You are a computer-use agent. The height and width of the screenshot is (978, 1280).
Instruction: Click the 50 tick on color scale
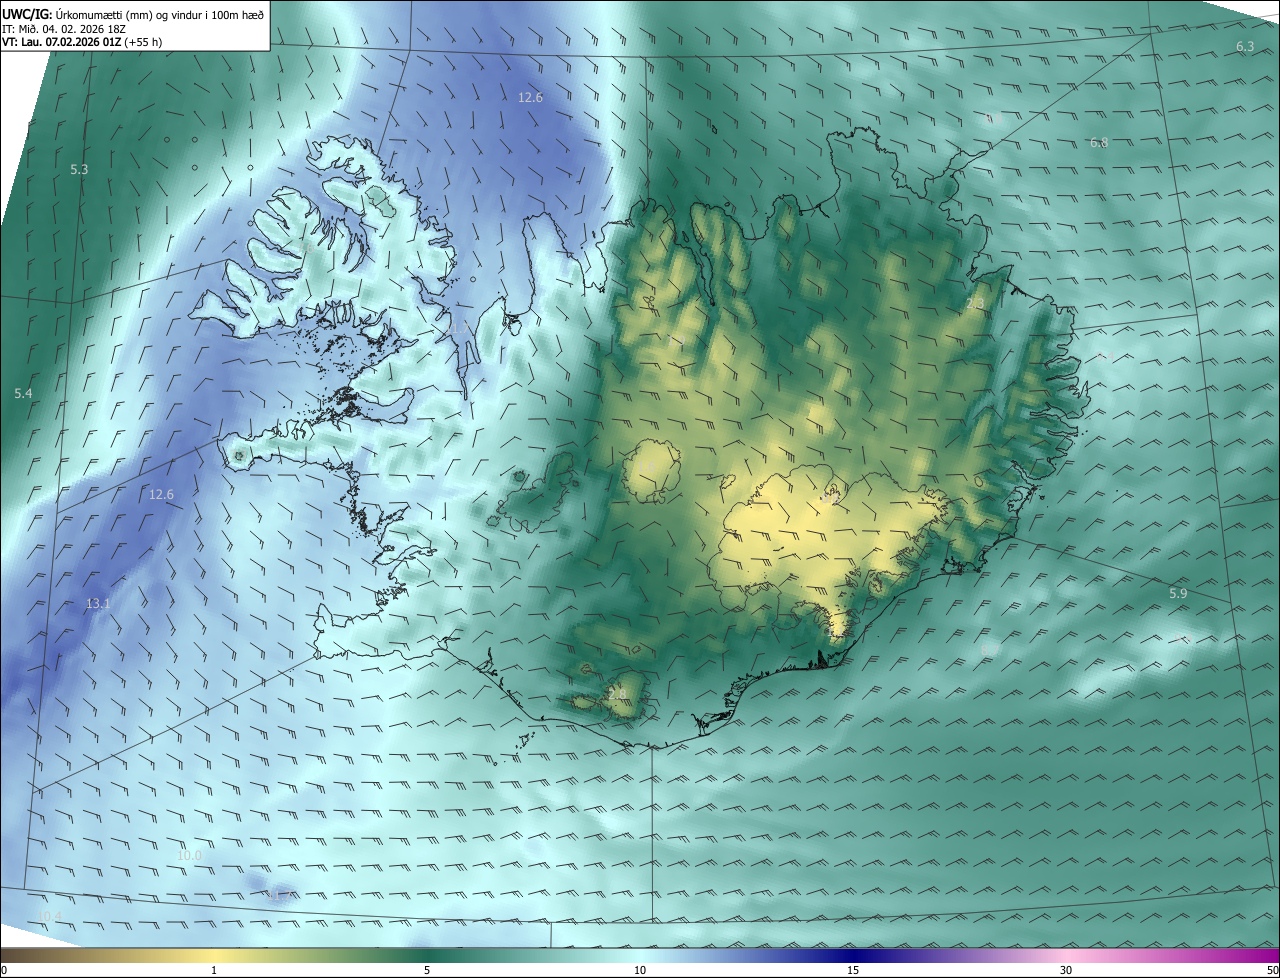(x=1272, y=971)
